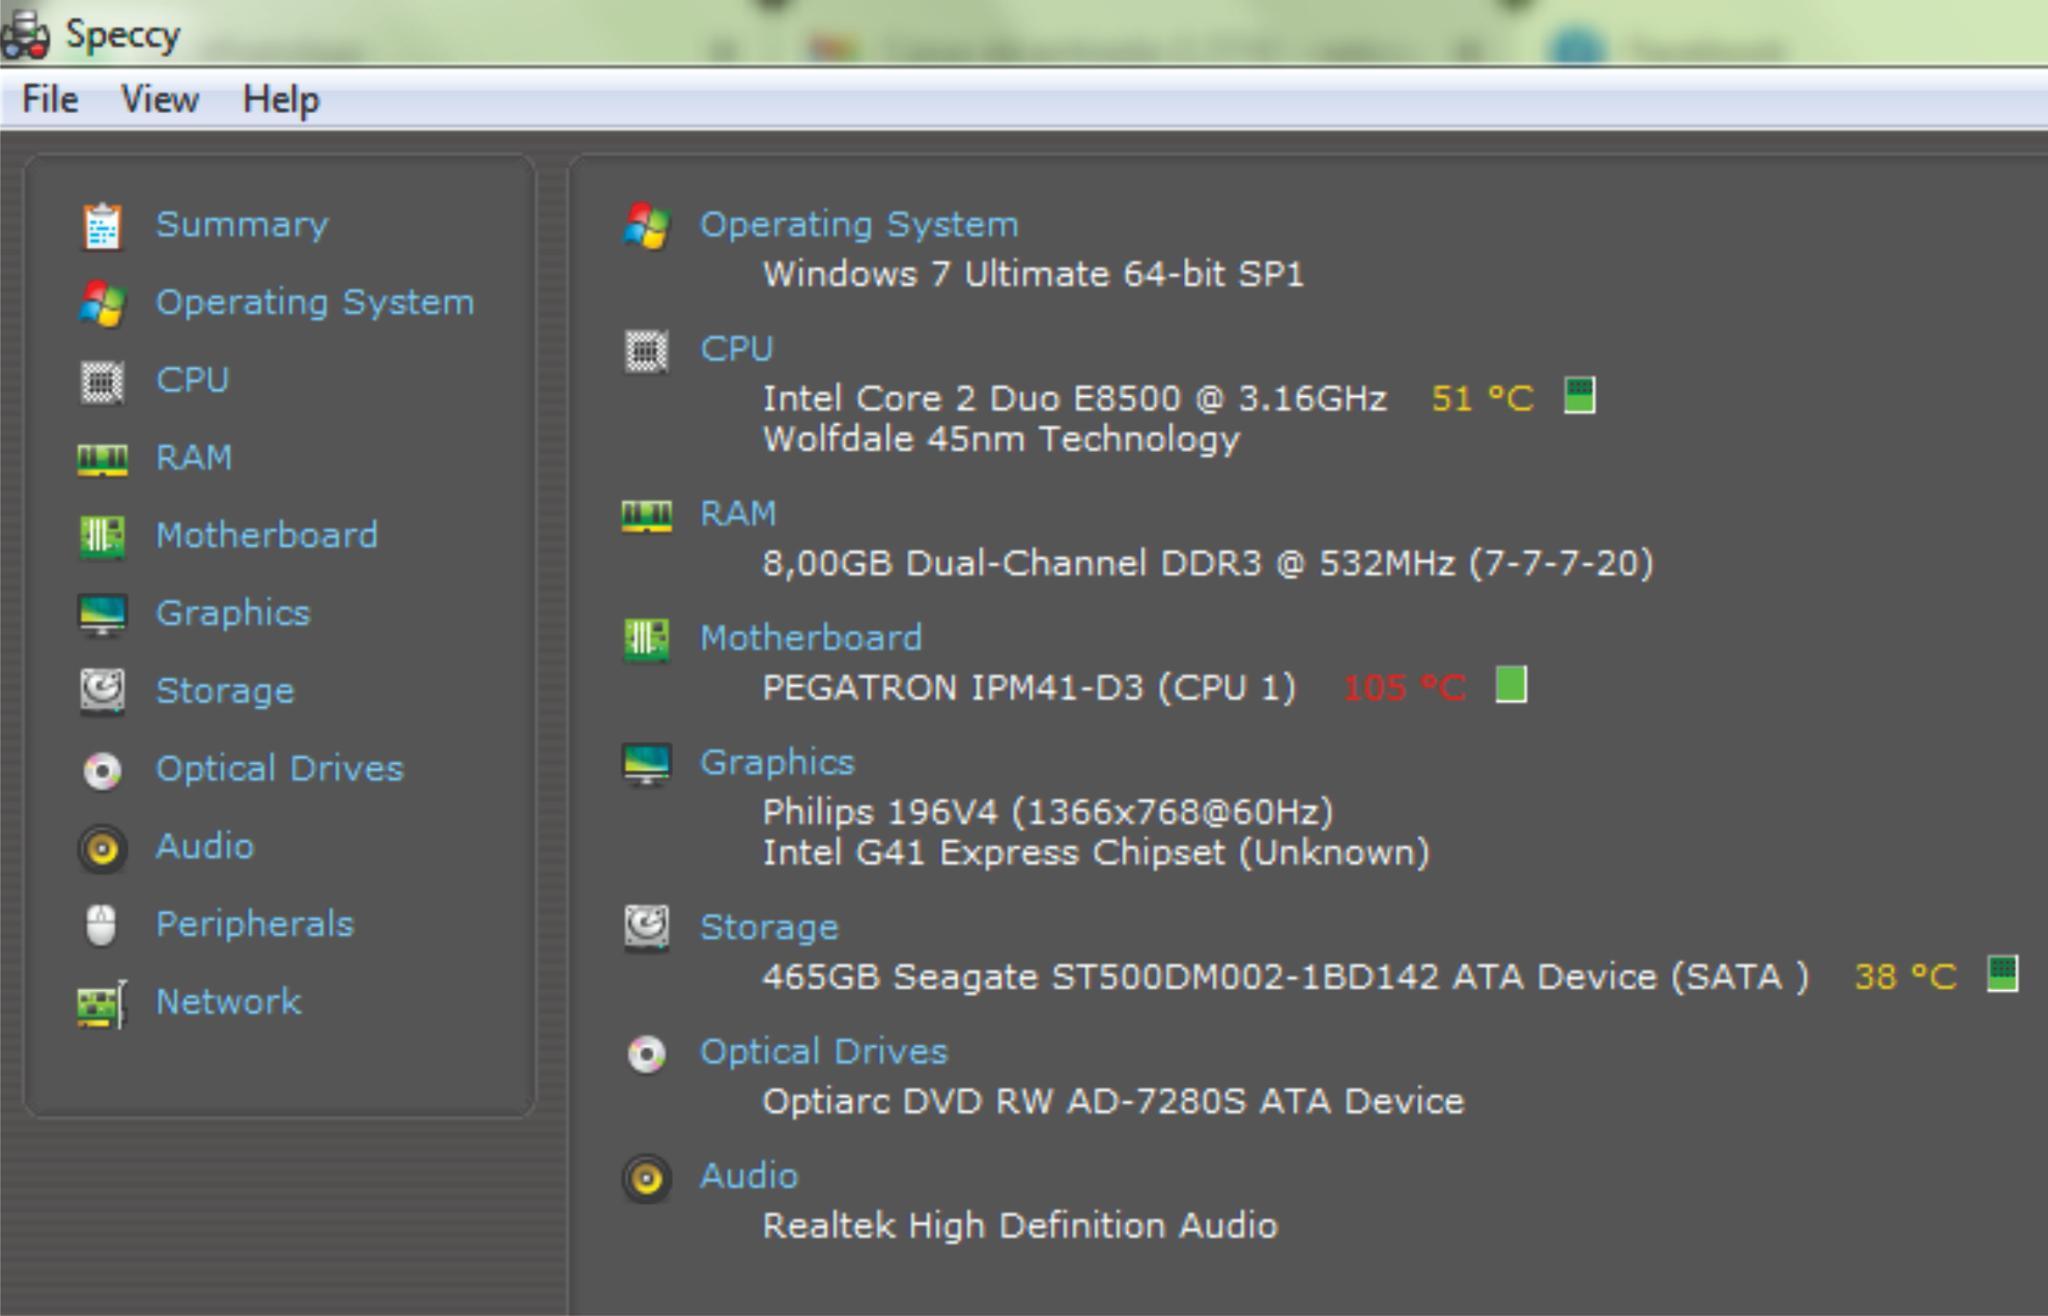This screenshot has width=2048, height=1316.
Task: Click the RAM icon in summary panel
Action: (x=646, y=516)
